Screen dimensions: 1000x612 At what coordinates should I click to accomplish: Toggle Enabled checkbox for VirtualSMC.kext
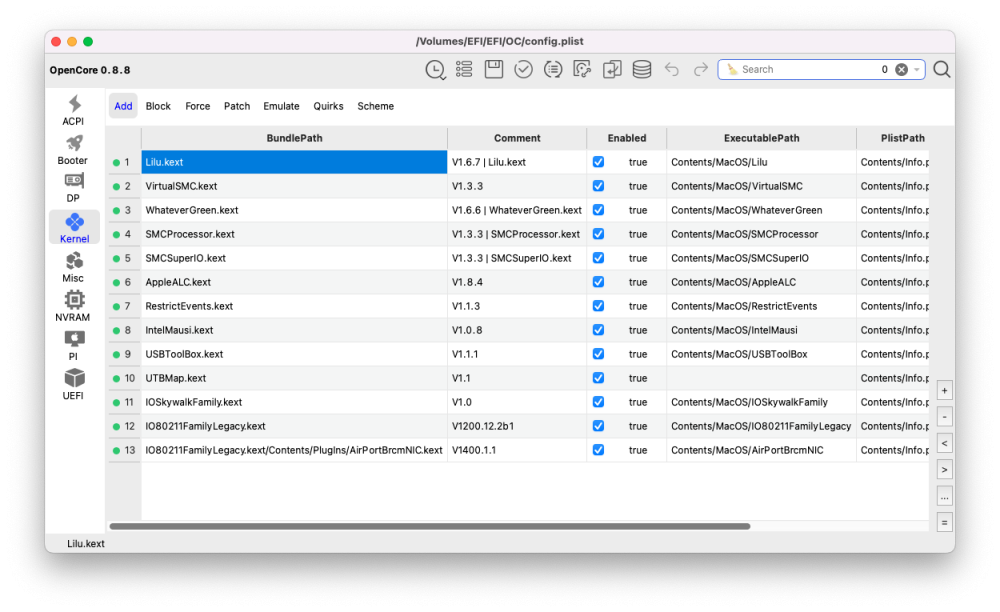[x=598, y=186]
